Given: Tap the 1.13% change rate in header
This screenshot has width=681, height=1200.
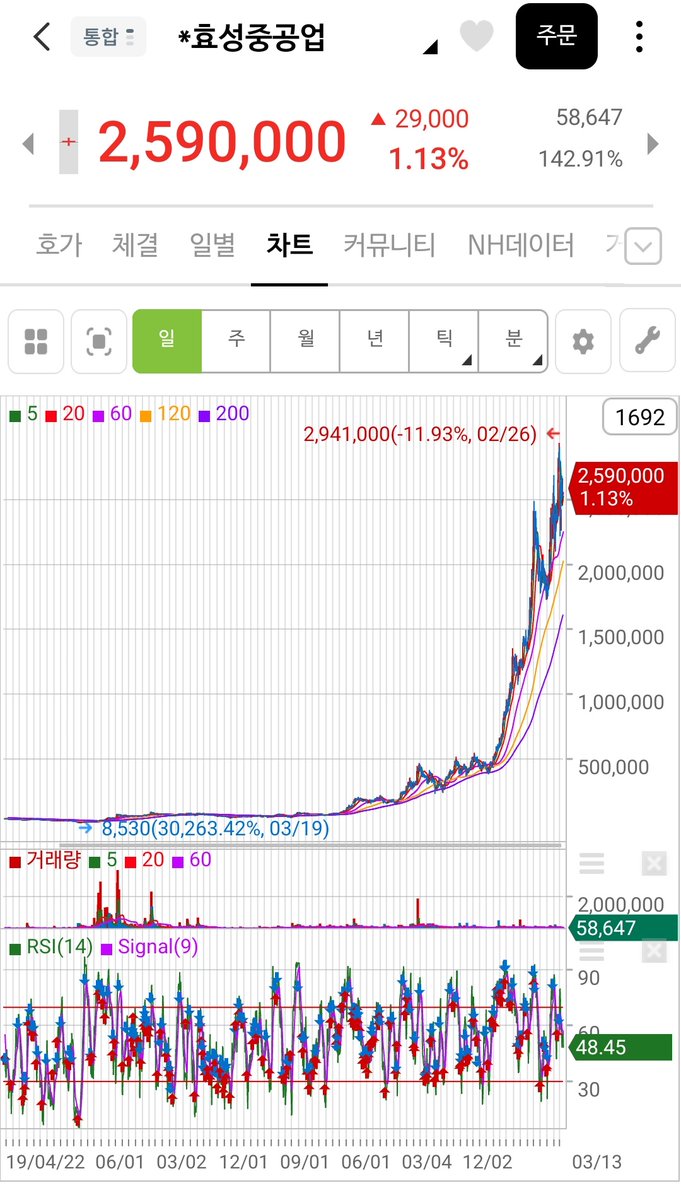Looking at the screenshot, I should point(429,159).
